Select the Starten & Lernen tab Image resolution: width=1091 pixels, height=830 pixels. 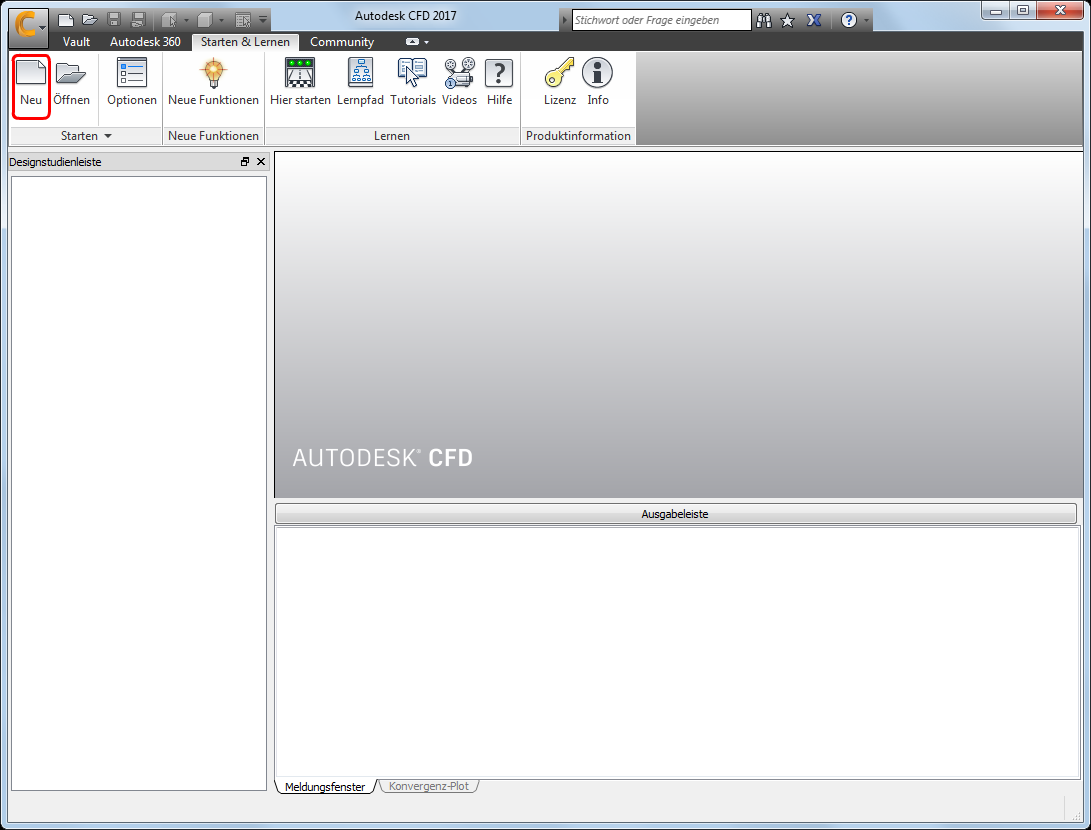pyautogui.click(x=245, y=42)
